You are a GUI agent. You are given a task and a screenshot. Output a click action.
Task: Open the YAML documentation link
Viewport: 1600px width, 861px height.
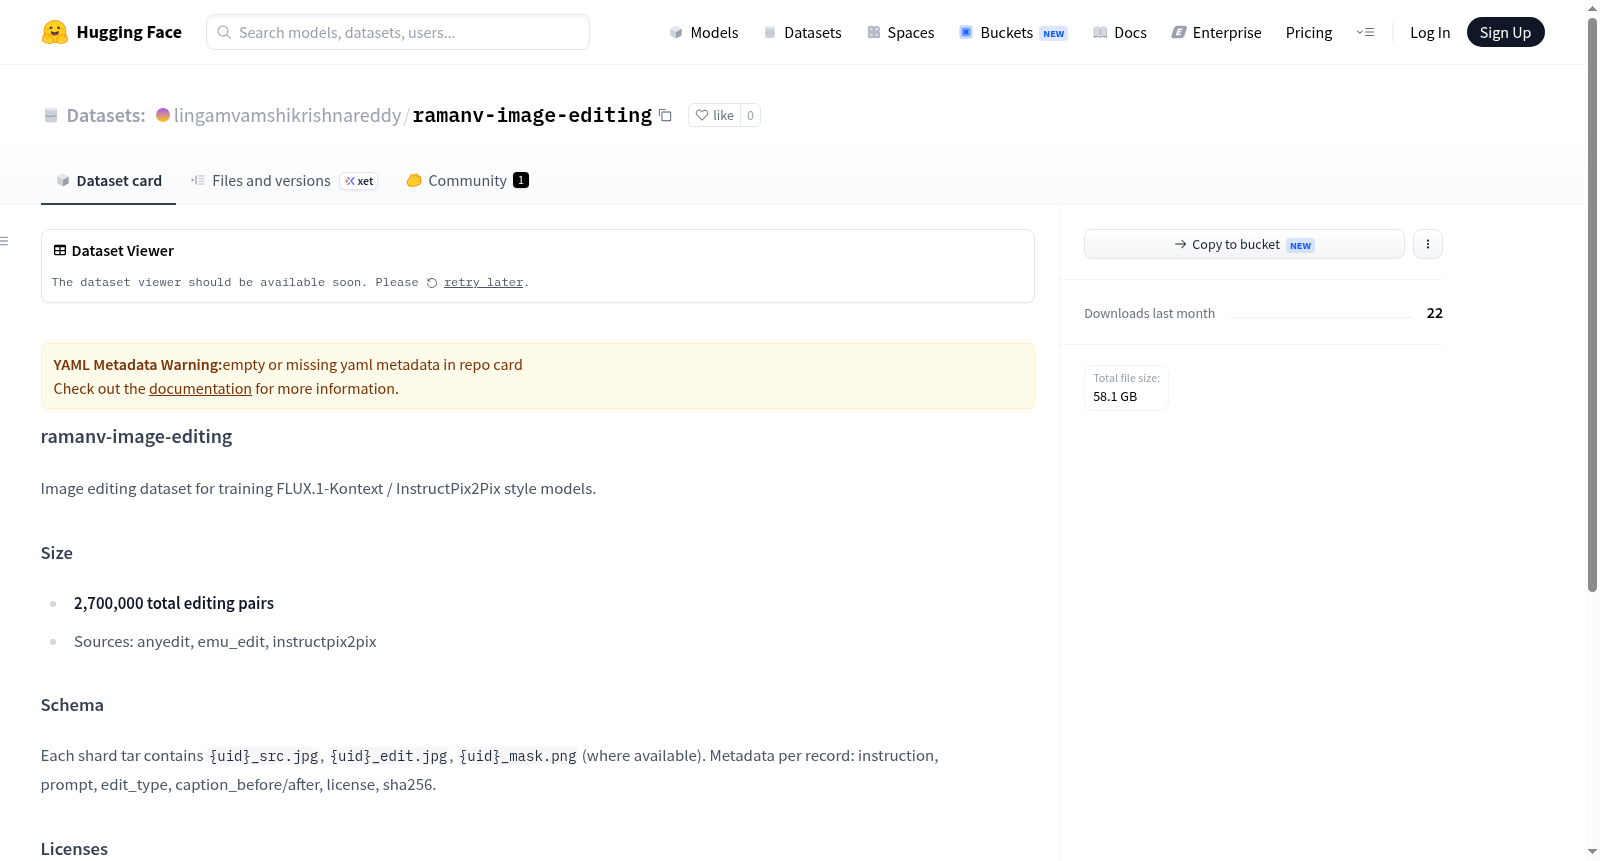(200, 389)
